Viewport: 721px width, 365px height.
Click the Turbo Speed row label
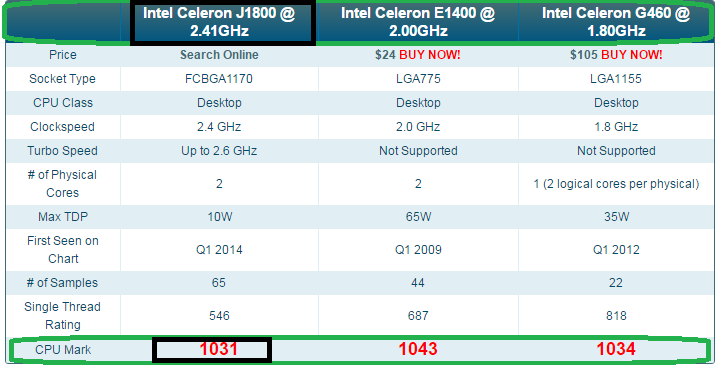(63, 151)
